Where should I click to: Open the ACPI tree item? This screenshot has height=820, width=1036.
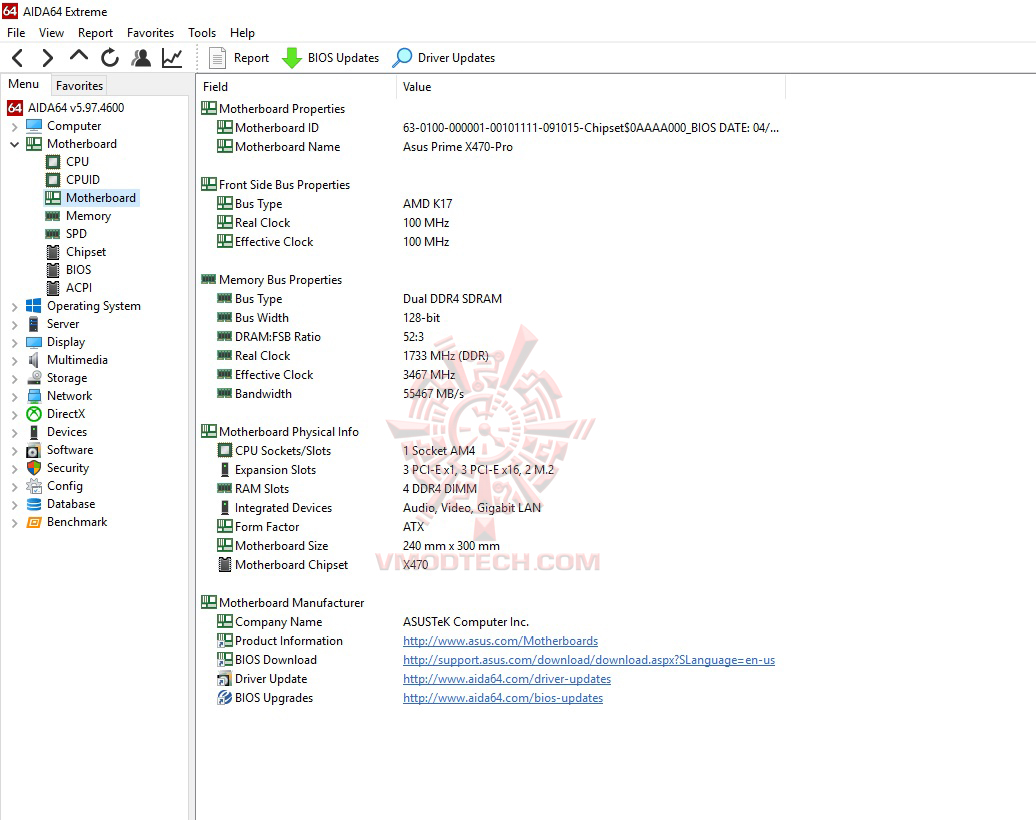click(69, 287)
